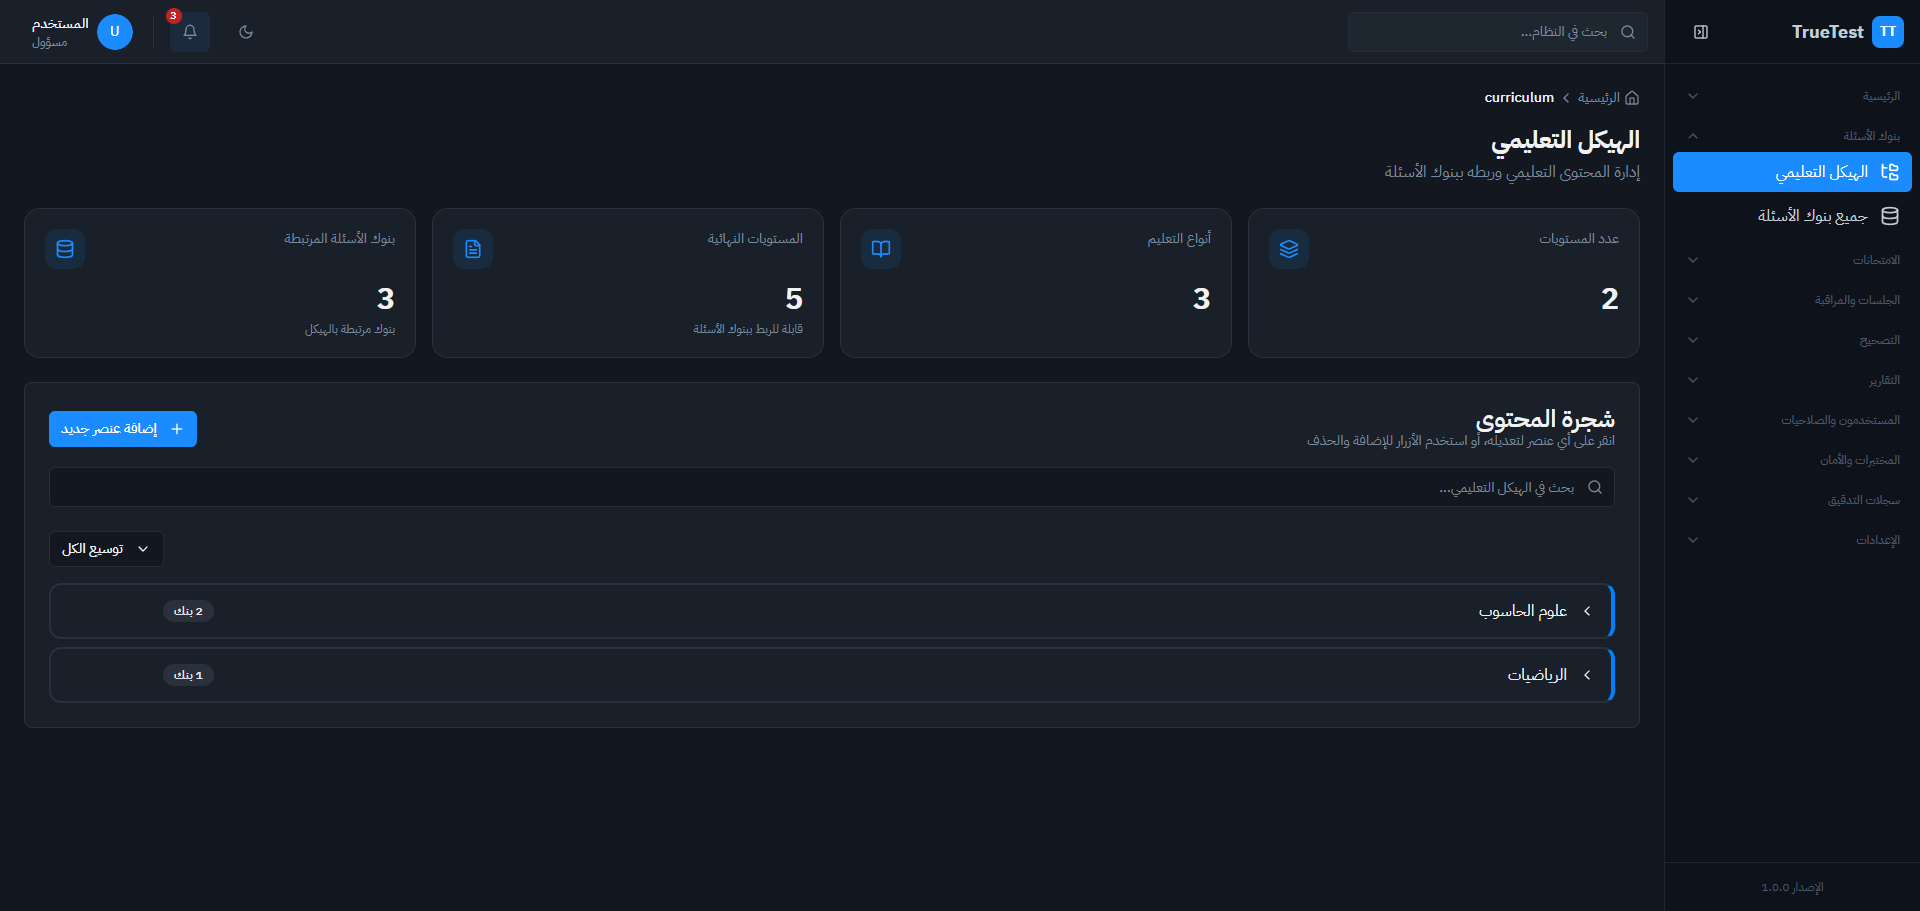1920x911 pixels.
Task: Click the document icon on final levels card
Action: 473,249
